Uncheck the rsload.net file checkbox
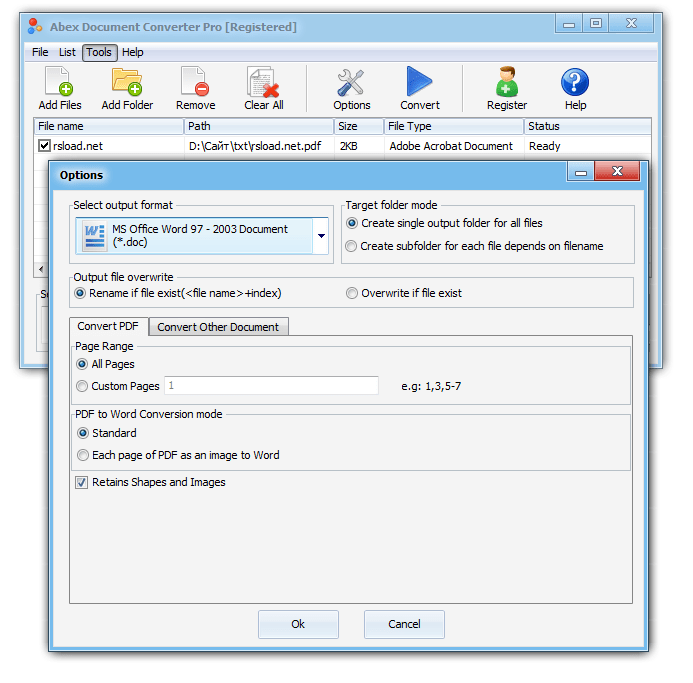 pyautogui.click(x=44, y=145)
